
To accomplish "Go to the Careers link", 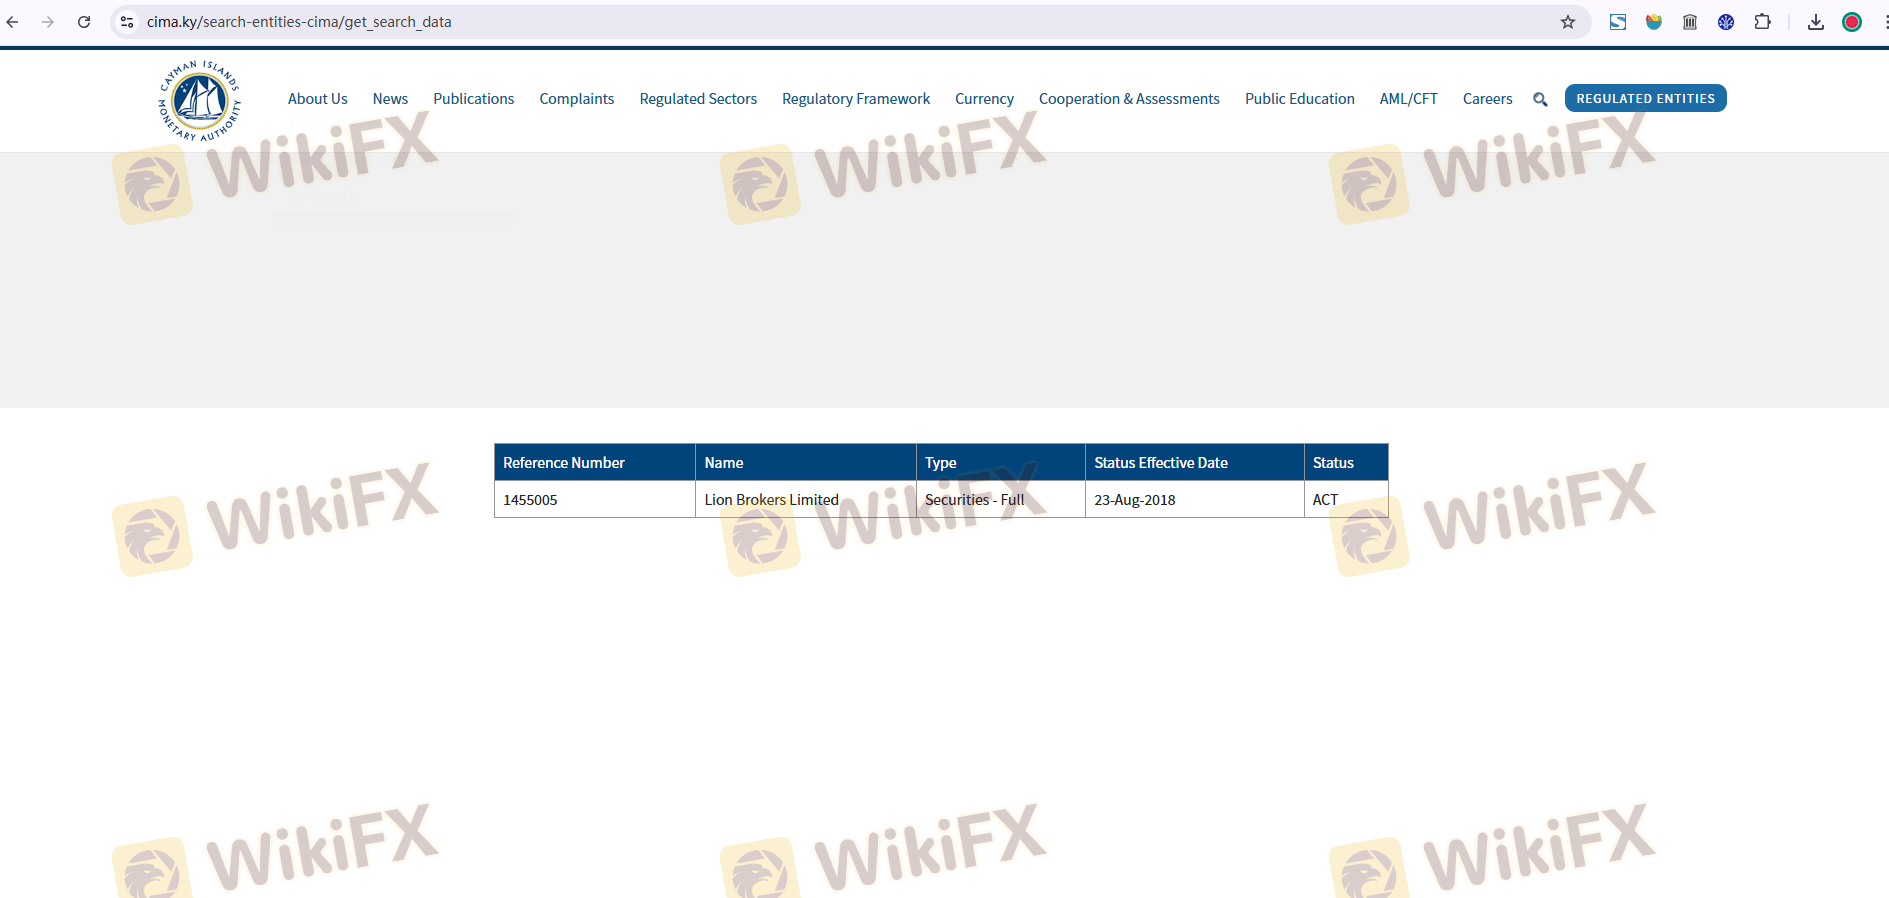I will click(1487, 99).
